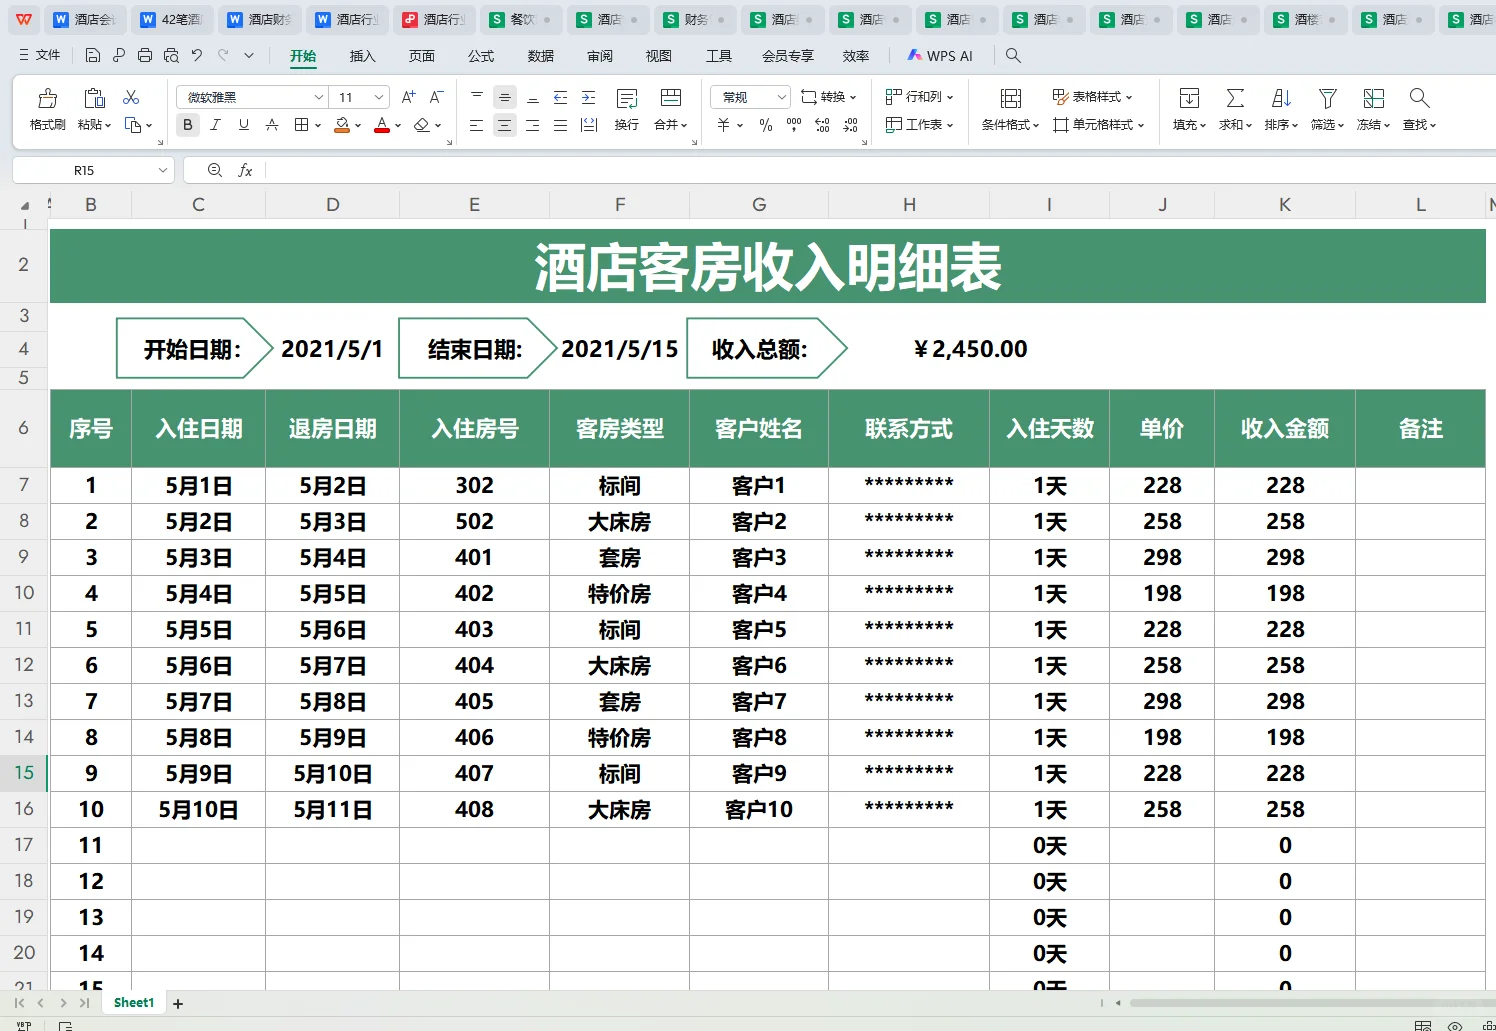Click the Save icon in quick access bar
The height and width of the screenshot is (1031, 1496).
click(93, 56)
